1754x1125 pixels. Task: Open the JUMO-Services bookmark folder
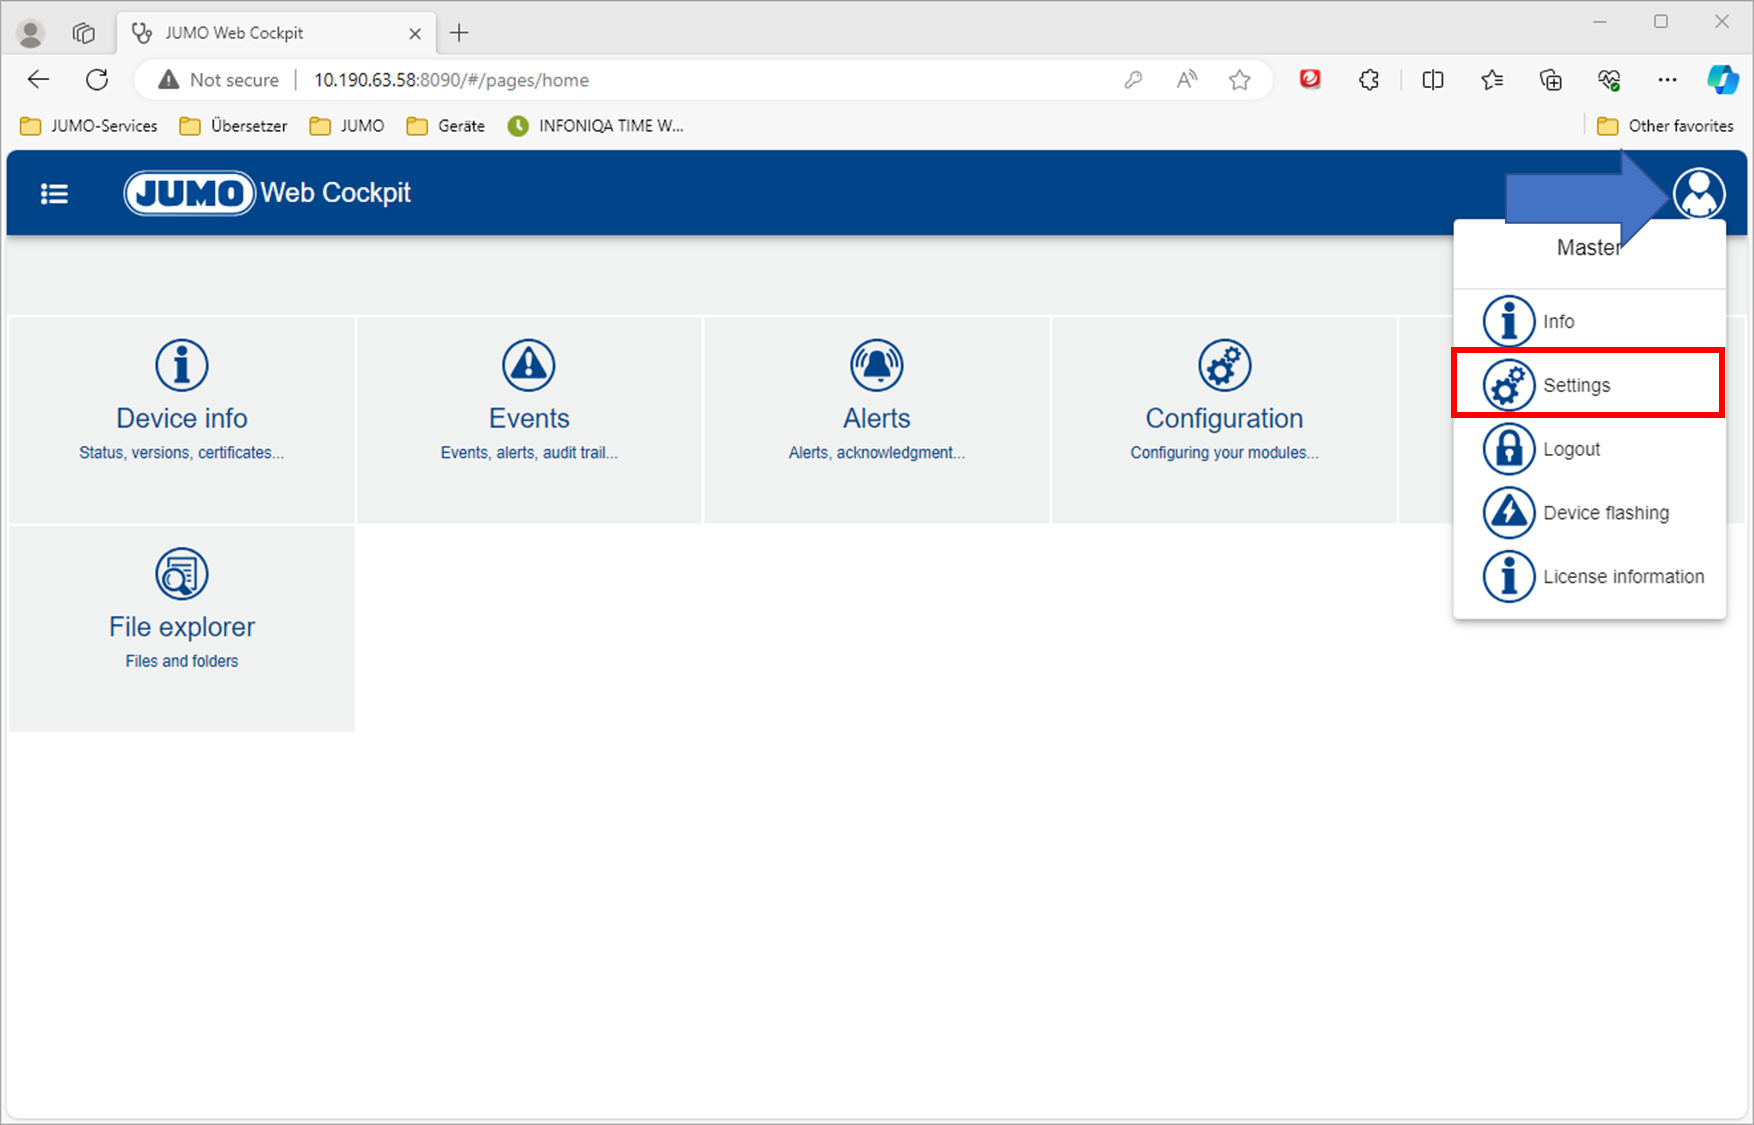click(x=90, y=126)
